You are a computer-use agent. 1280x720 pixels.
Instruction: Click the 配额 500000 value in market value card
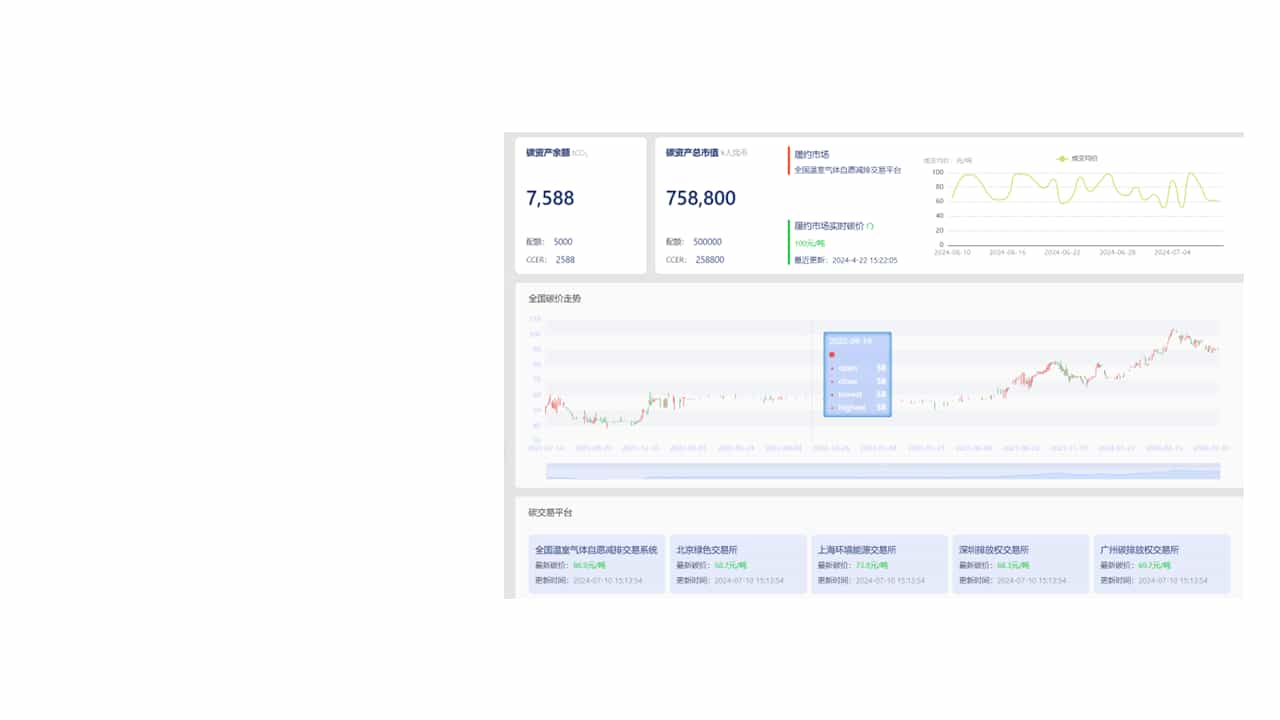click(x=707, y=242)
